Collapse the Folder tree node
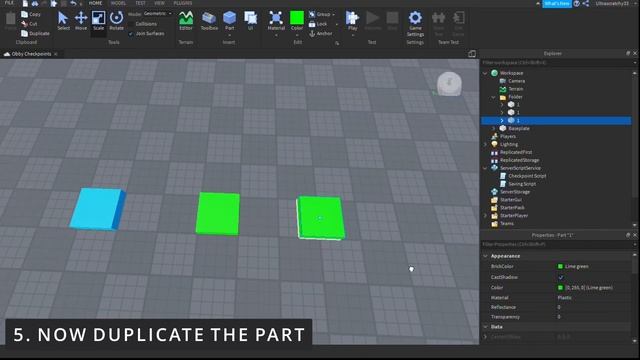Image resolution: width=640 pixels, height=360 pixels. pyautogui.click(x=493, y=97)
